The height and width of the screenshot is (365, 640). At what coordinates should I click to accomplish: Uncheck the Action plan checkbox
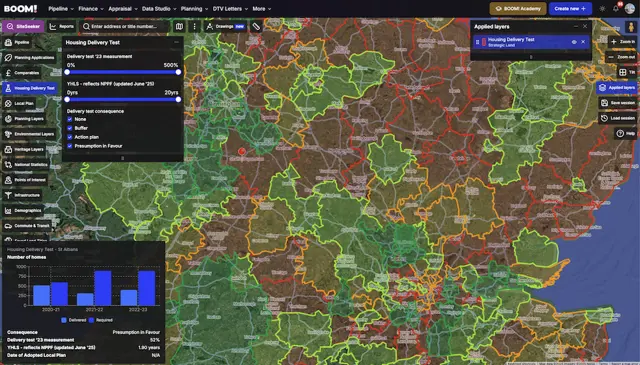point(70,137)
